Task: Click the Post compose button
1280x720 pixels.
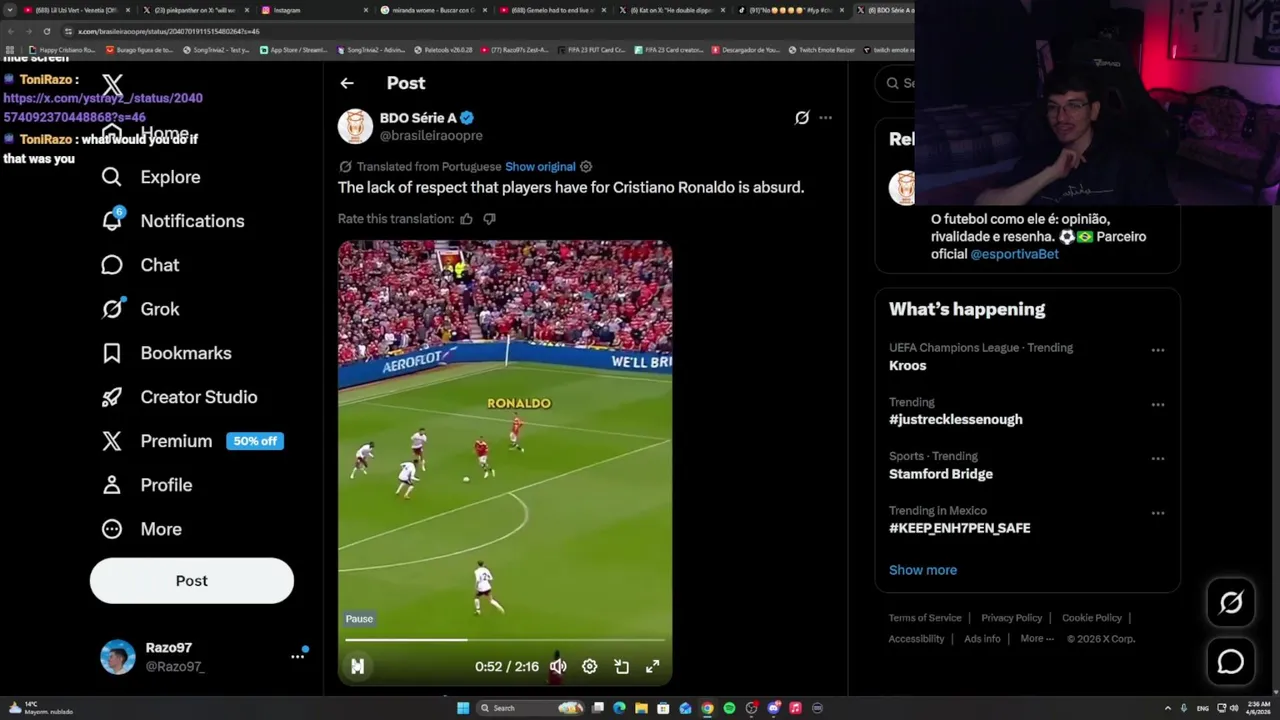Action: click(192, 581)
